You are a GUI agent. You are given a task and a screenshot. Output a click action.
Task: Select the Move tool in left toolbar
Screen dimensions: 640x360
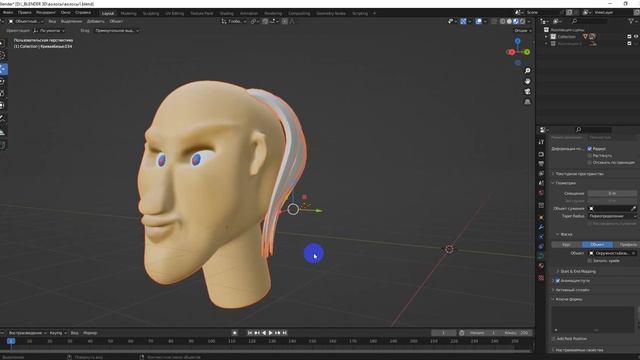coord(3,69)
